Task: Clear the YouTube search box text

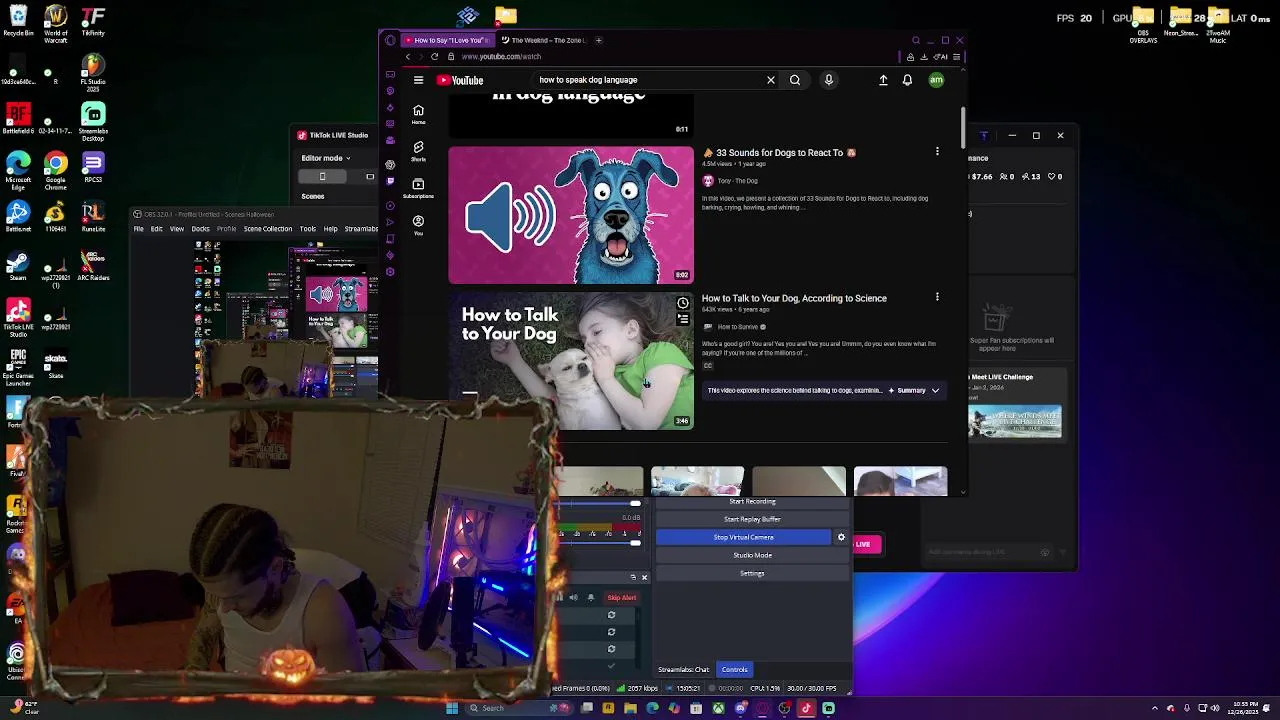Action: pyautogui.click(x=771, y=80)
